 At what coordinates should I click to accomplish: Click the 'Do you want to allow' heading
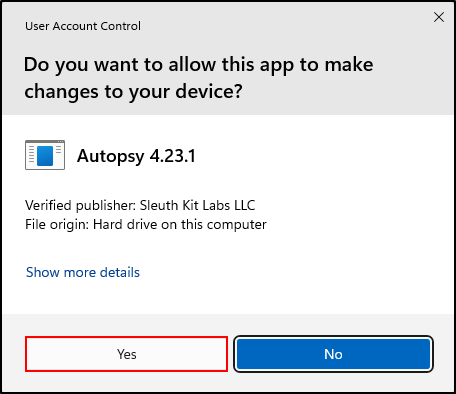pos(199,78)
